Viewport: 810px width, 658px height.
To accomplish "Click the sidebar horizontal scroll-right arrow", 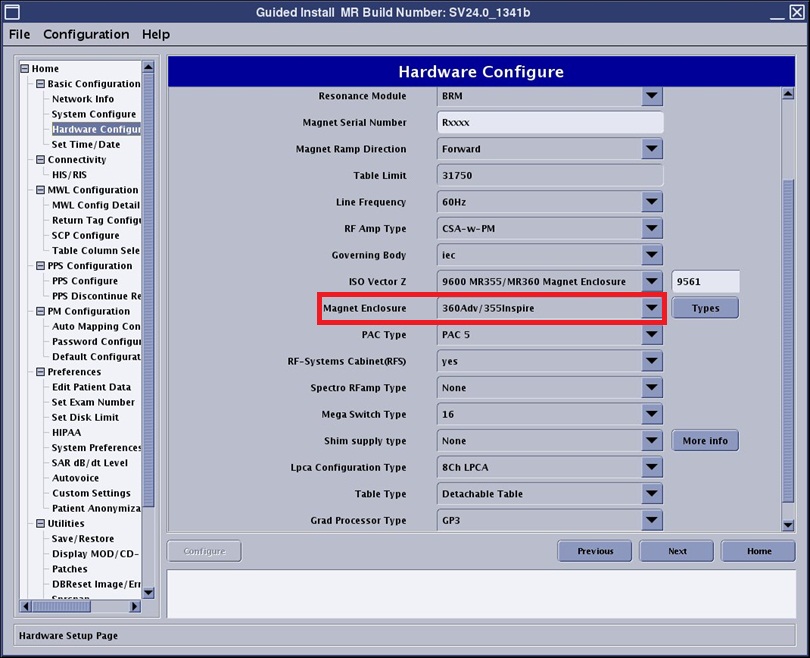I will [135, 606].
